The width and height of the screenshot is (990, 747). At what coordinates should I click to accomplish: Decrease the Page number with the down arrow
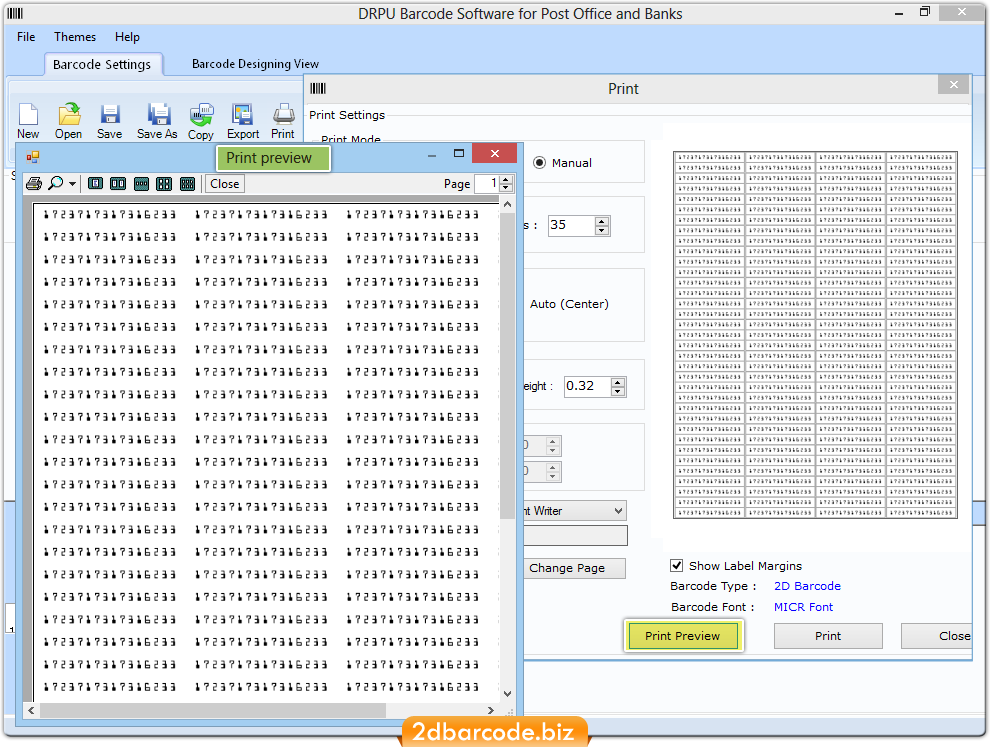[506, 188]
